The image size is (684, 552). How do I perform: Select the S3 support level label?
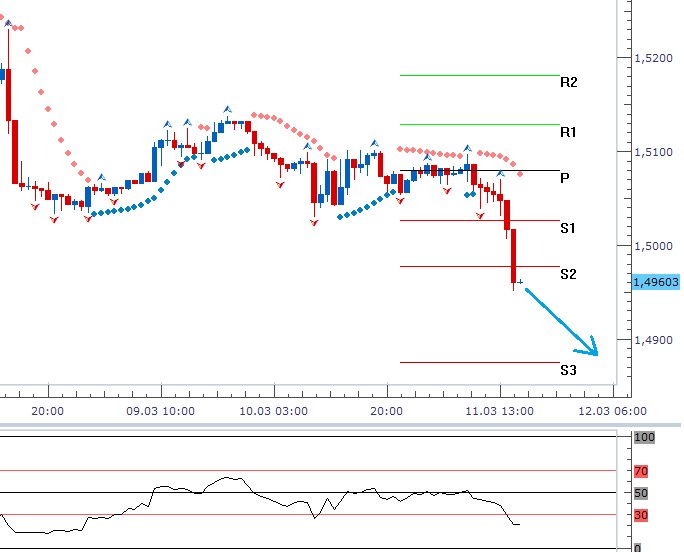coord(568,370)
